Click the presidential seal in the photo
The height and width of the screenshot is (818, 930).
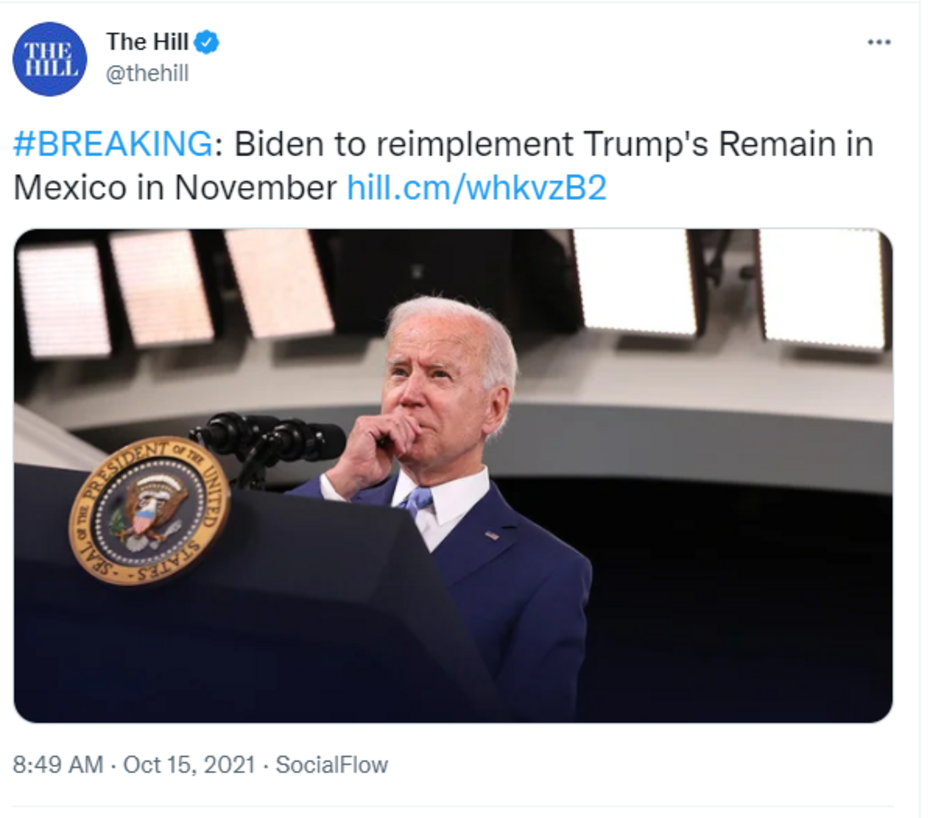tap(149, 511)
